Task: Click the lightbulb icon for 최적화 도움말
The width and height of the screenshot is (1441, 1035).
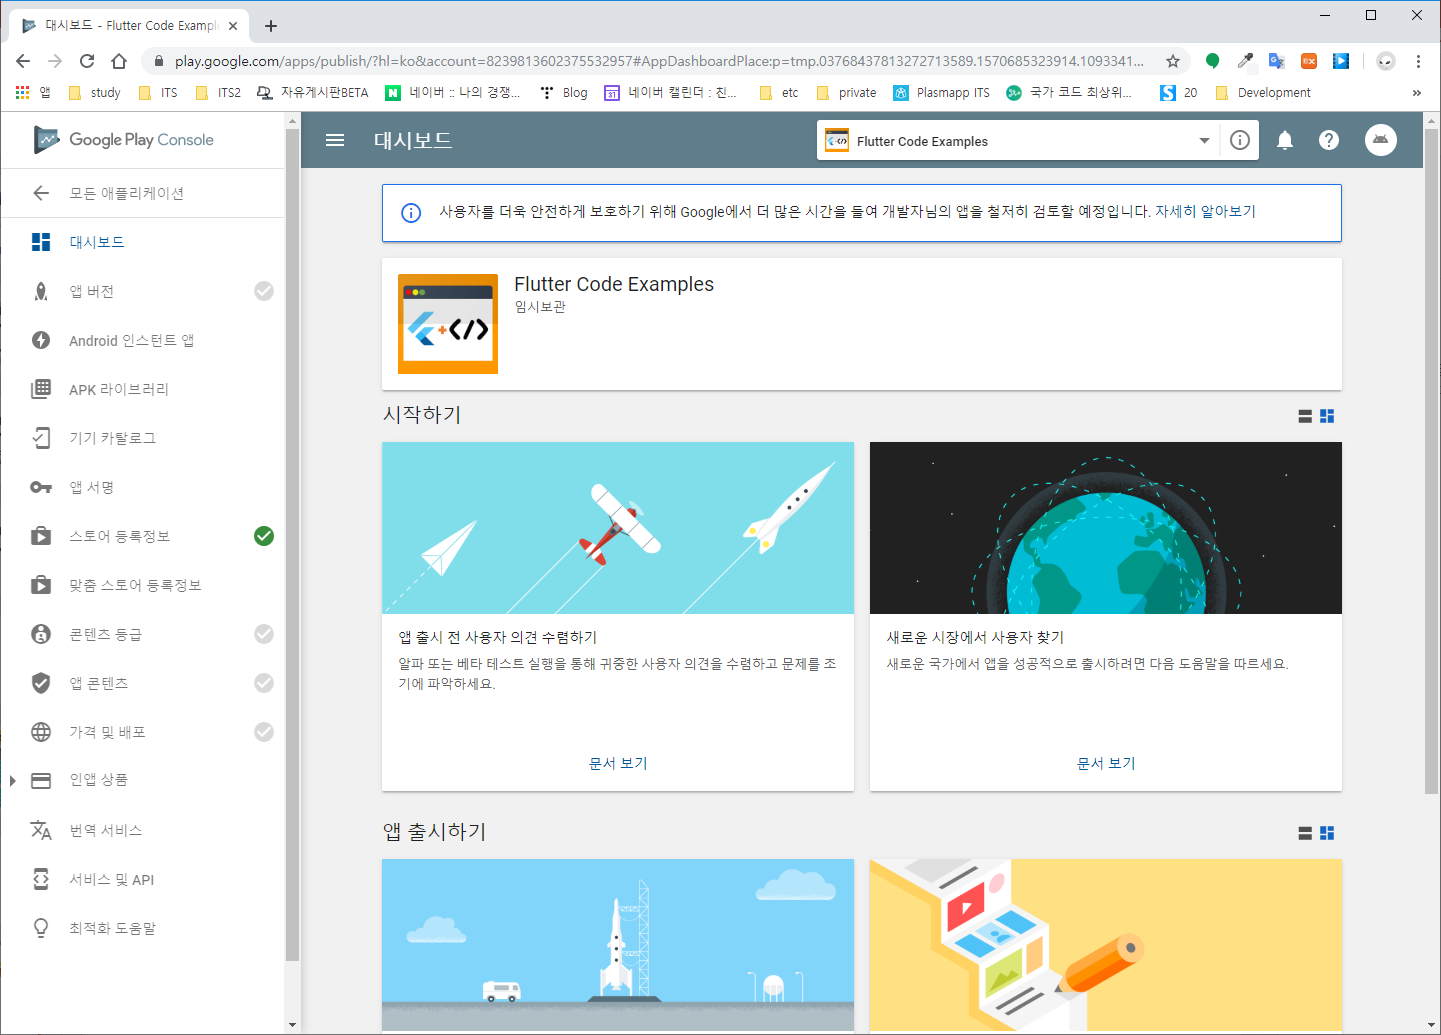Action: [x=41, y=928]
